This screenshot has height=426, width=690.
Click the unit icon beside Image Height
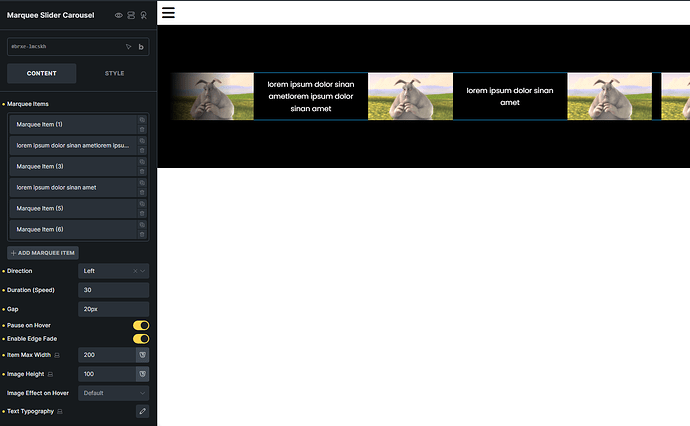click(142, 374)
